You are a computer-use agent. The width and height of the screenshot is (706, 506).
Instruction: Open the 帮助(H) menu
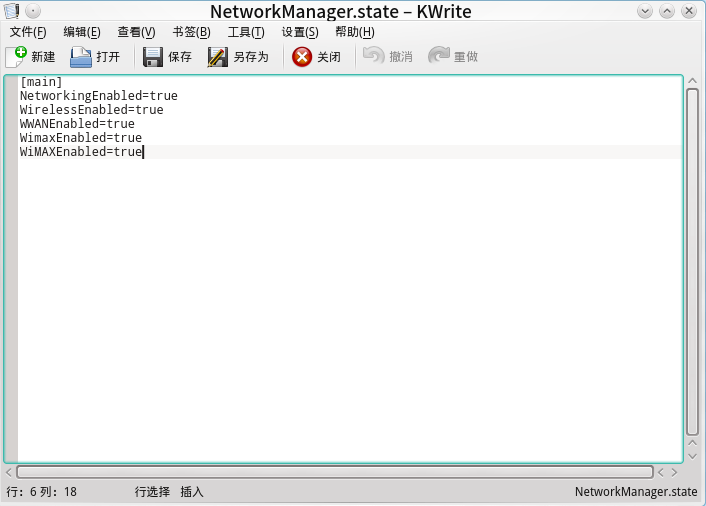(x=355, y=32)
